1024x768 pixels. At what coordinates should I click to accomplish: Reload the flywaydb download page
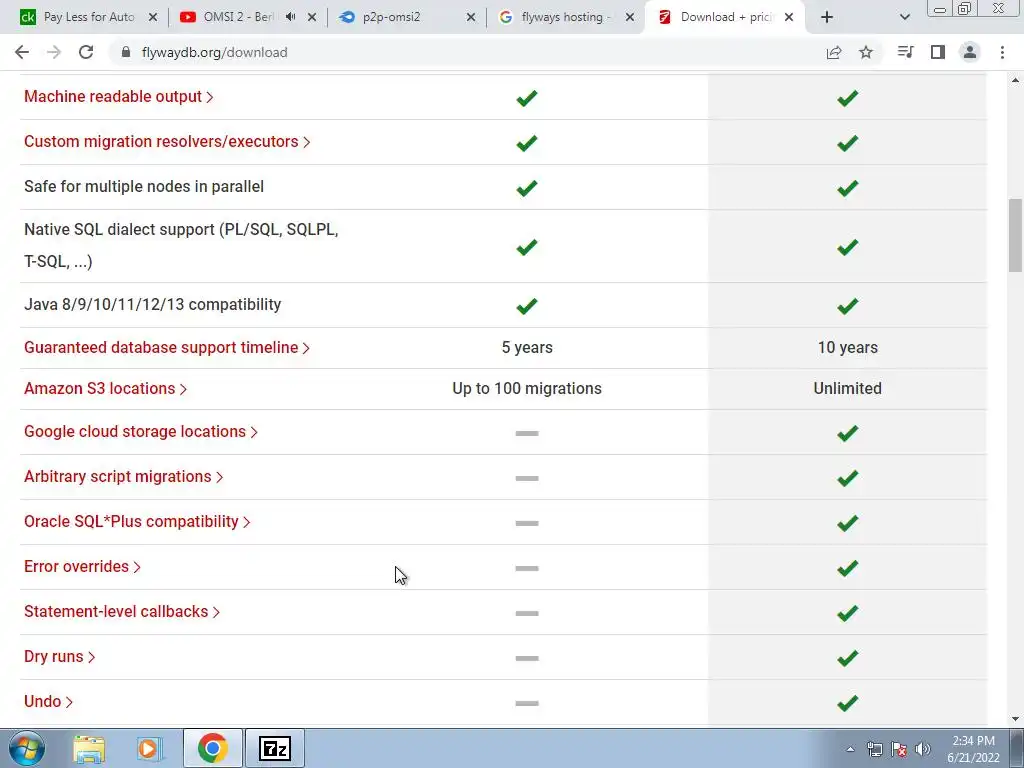coord(86,52)
